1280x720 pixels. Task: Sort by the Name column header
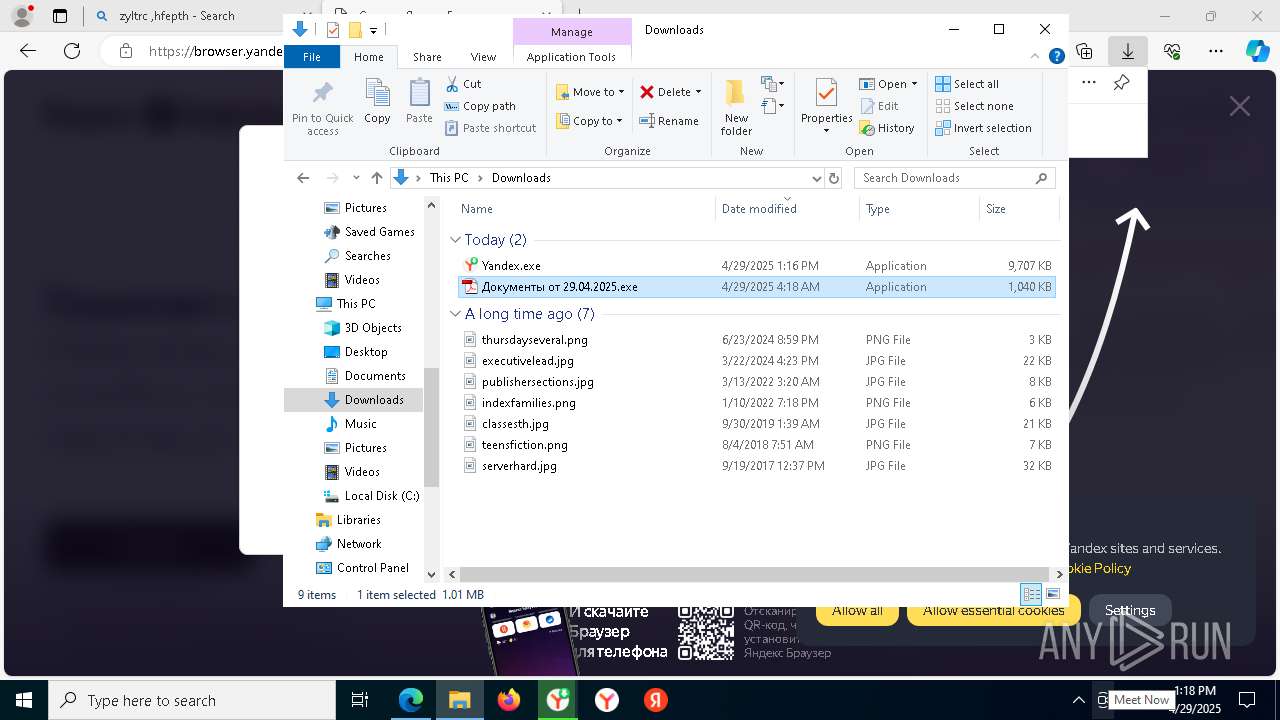(x=585, y=209)
